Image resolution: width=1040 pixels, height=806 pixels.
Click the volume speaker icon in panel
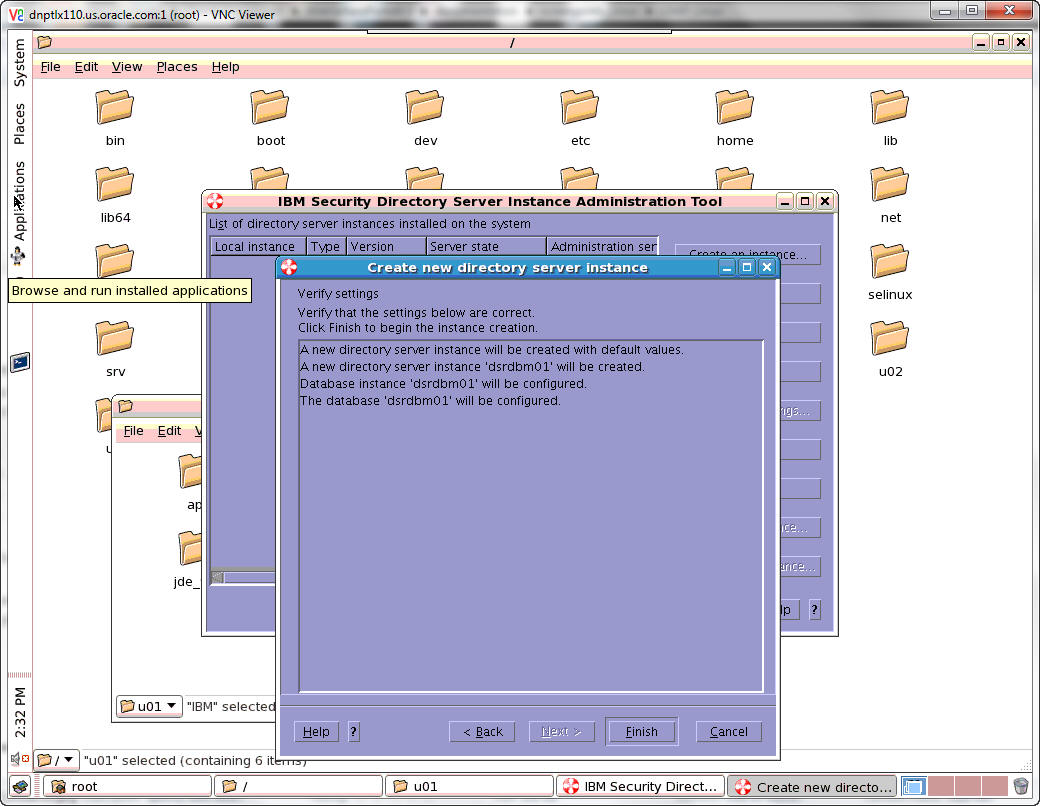[x=19, y=758]
